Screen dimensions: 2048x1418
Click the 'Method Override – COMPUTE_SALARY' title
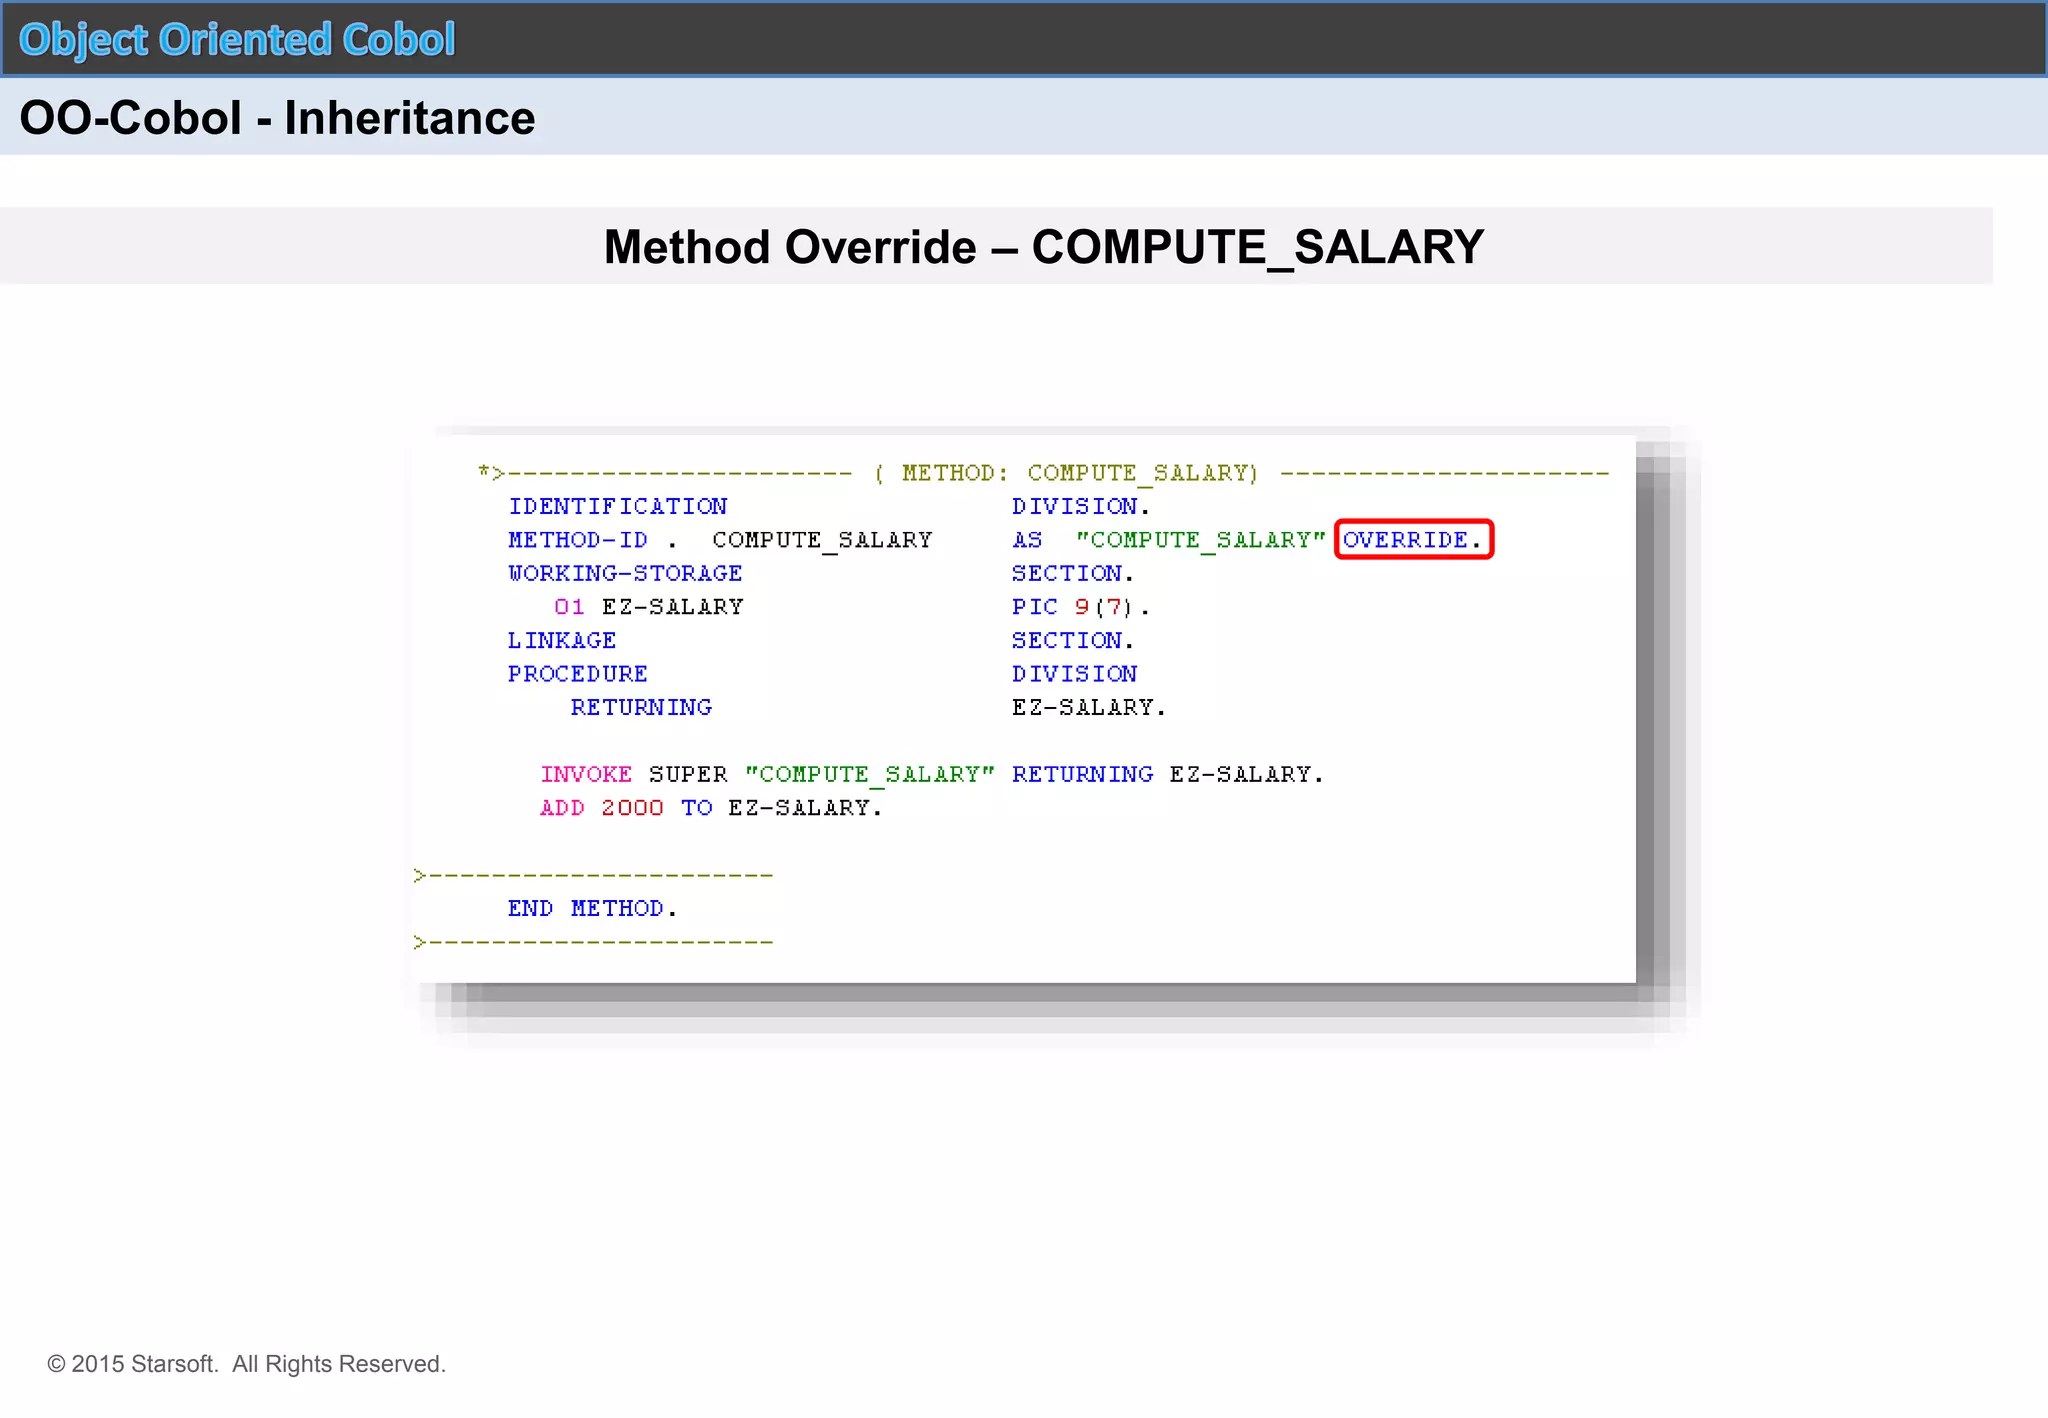click(x=1043, y=247)
